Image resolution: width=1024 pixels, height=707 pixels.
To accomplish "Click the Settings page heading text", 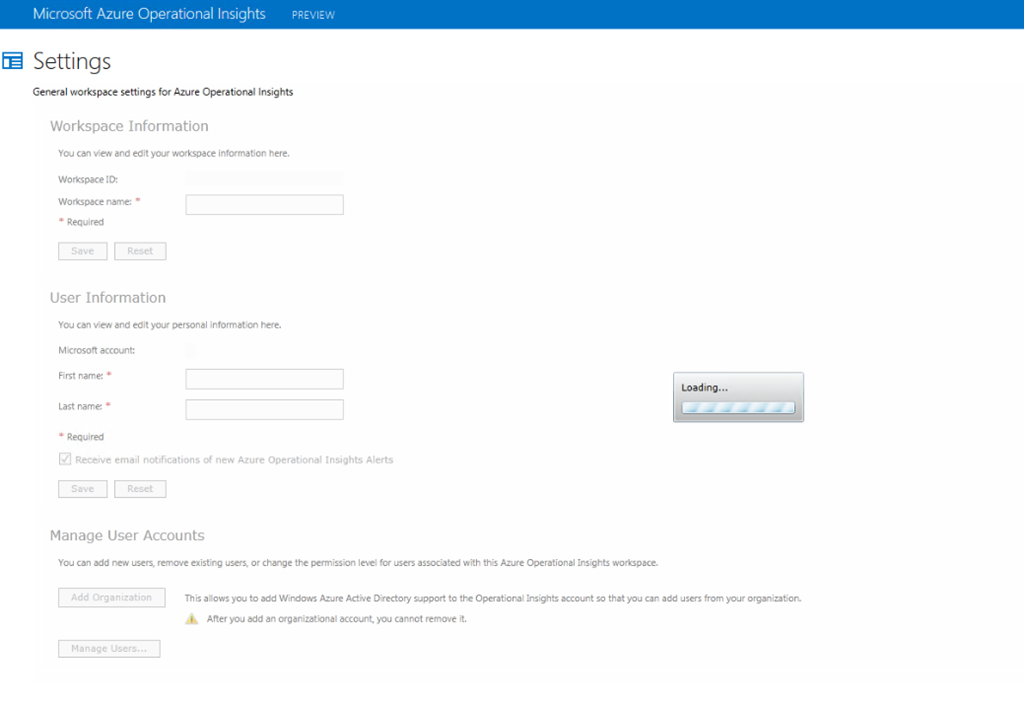I will click(x=72, y=61).
